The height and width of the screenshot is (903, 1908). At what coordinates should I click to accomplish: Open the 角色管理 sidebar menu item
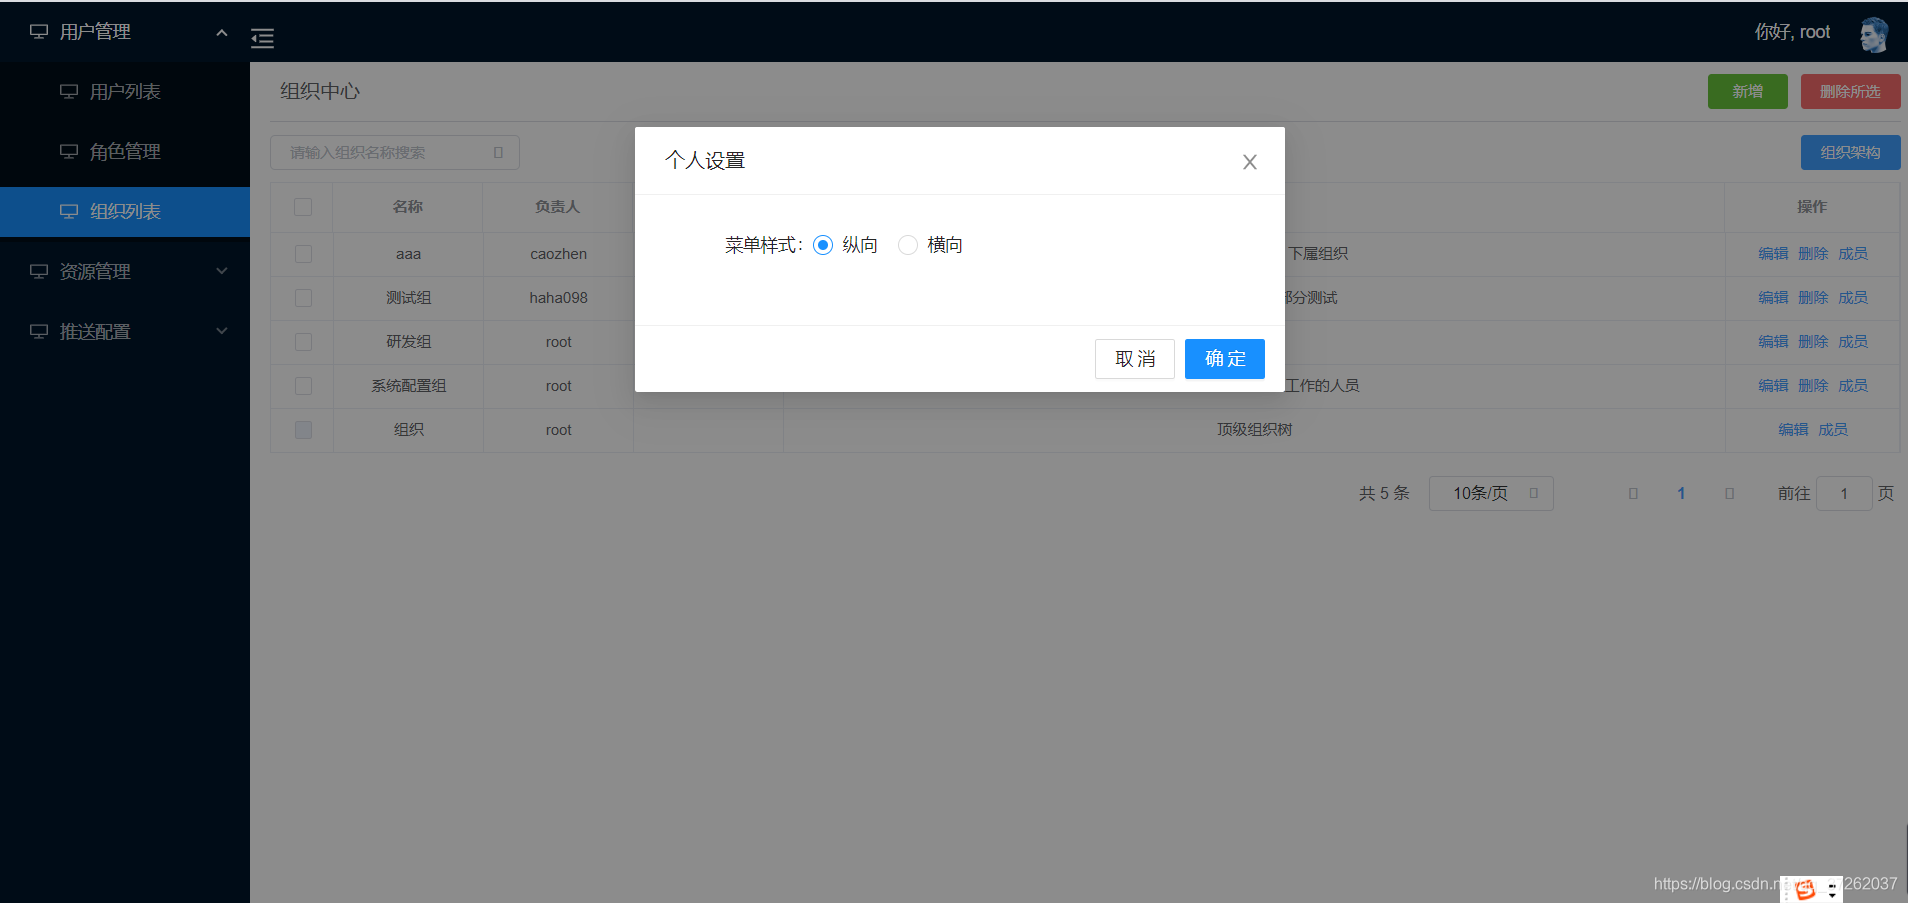click(x=124, y=151)
